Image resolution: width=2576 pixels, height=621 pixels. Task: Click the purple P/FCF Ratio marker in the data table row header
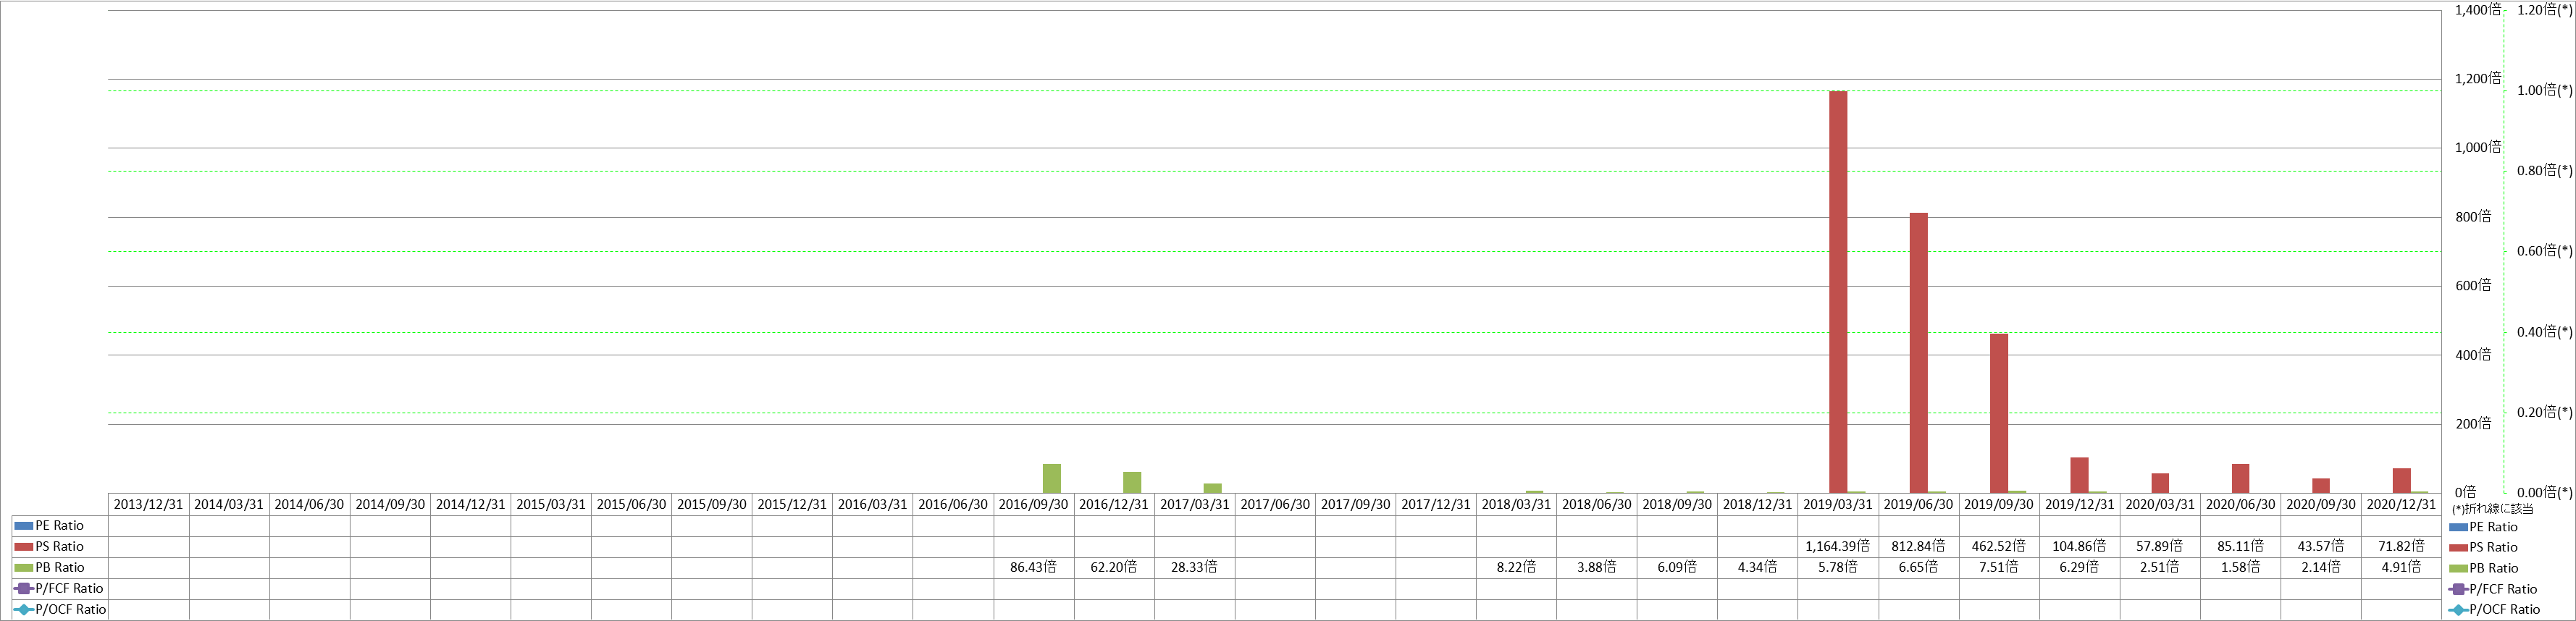pos(24,589)
